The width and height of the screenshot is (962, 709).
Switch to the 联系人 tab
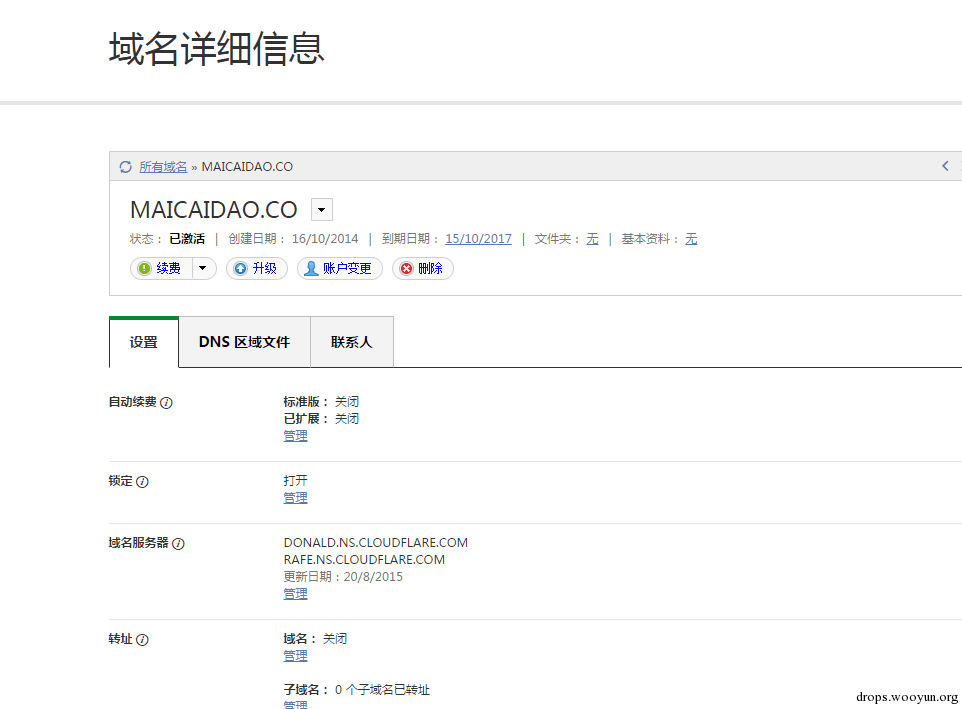click(x=352, y=342)
